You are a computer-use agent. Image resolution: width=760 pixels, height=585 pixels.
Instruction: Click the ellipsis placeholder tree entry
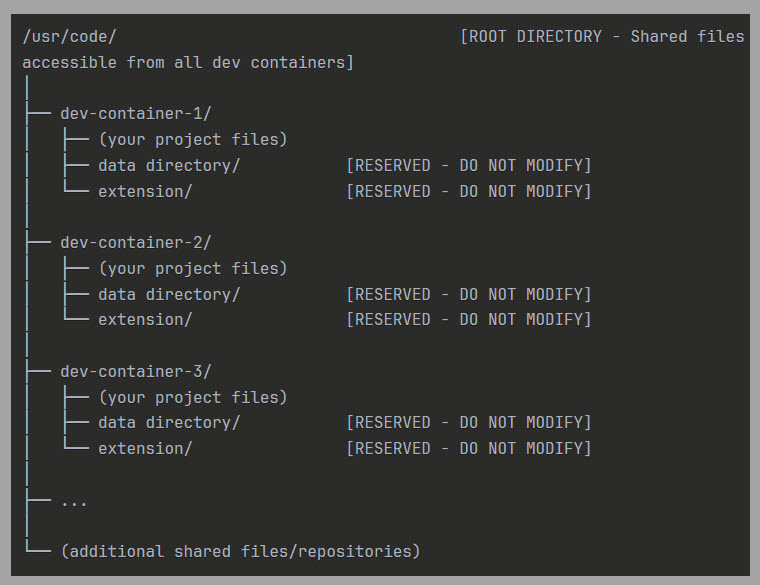pyautogui.click(x=73, y=501)
